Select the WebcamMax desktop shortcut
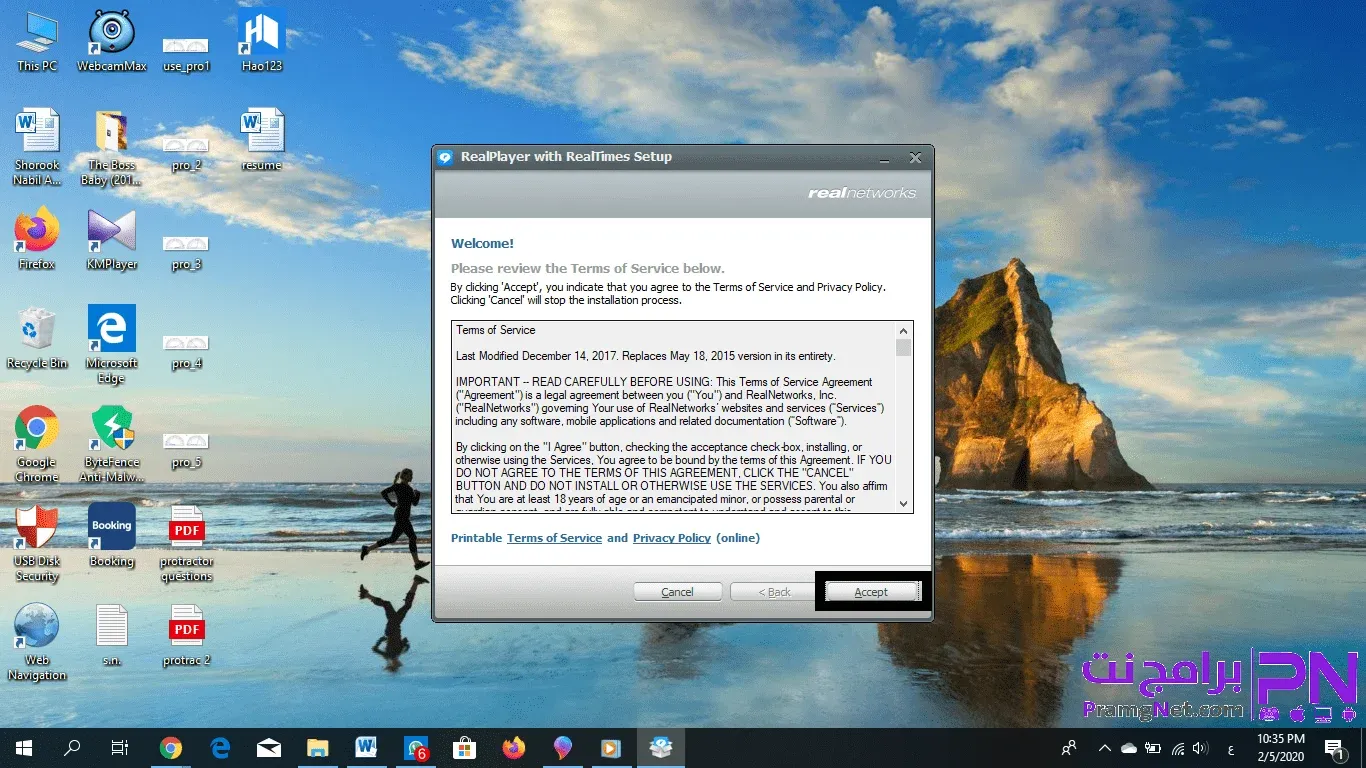The height and width of the screenshot is (768, 1366). click(x=112, y=42)
